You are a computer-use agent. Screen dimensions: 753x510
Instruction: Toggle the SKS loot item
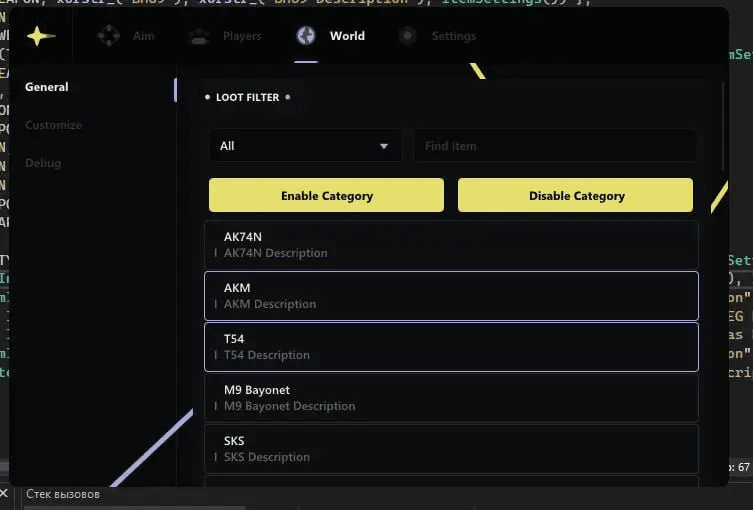[x=450, y=449]
